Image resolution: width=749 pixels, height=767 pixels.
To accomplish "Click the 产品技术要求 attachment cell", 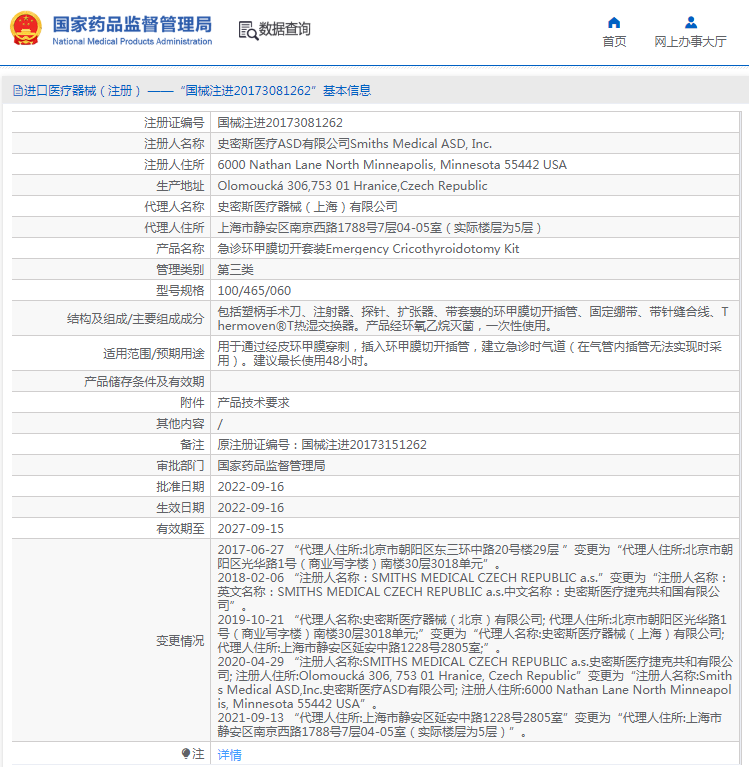I will coord(254,402).
